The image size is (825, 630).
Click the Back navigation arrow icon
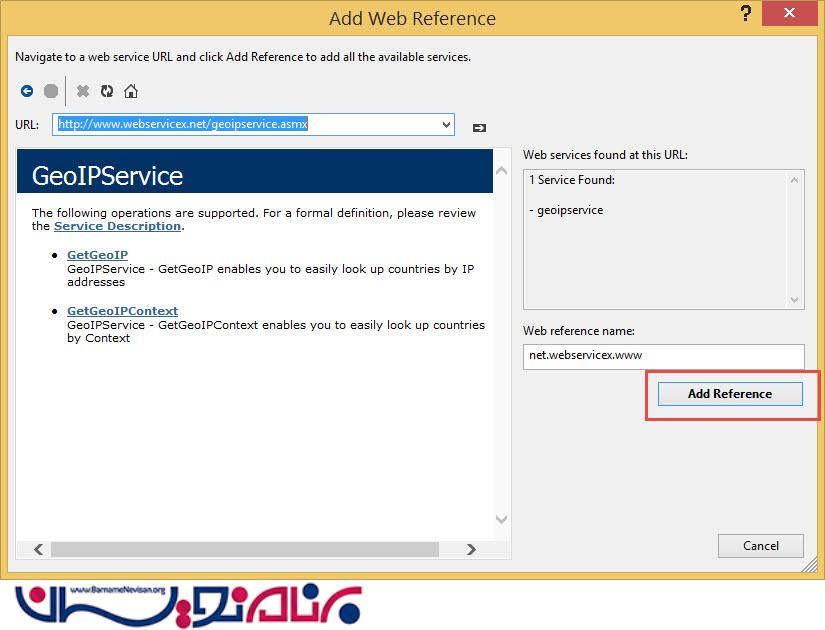(27, 91)
